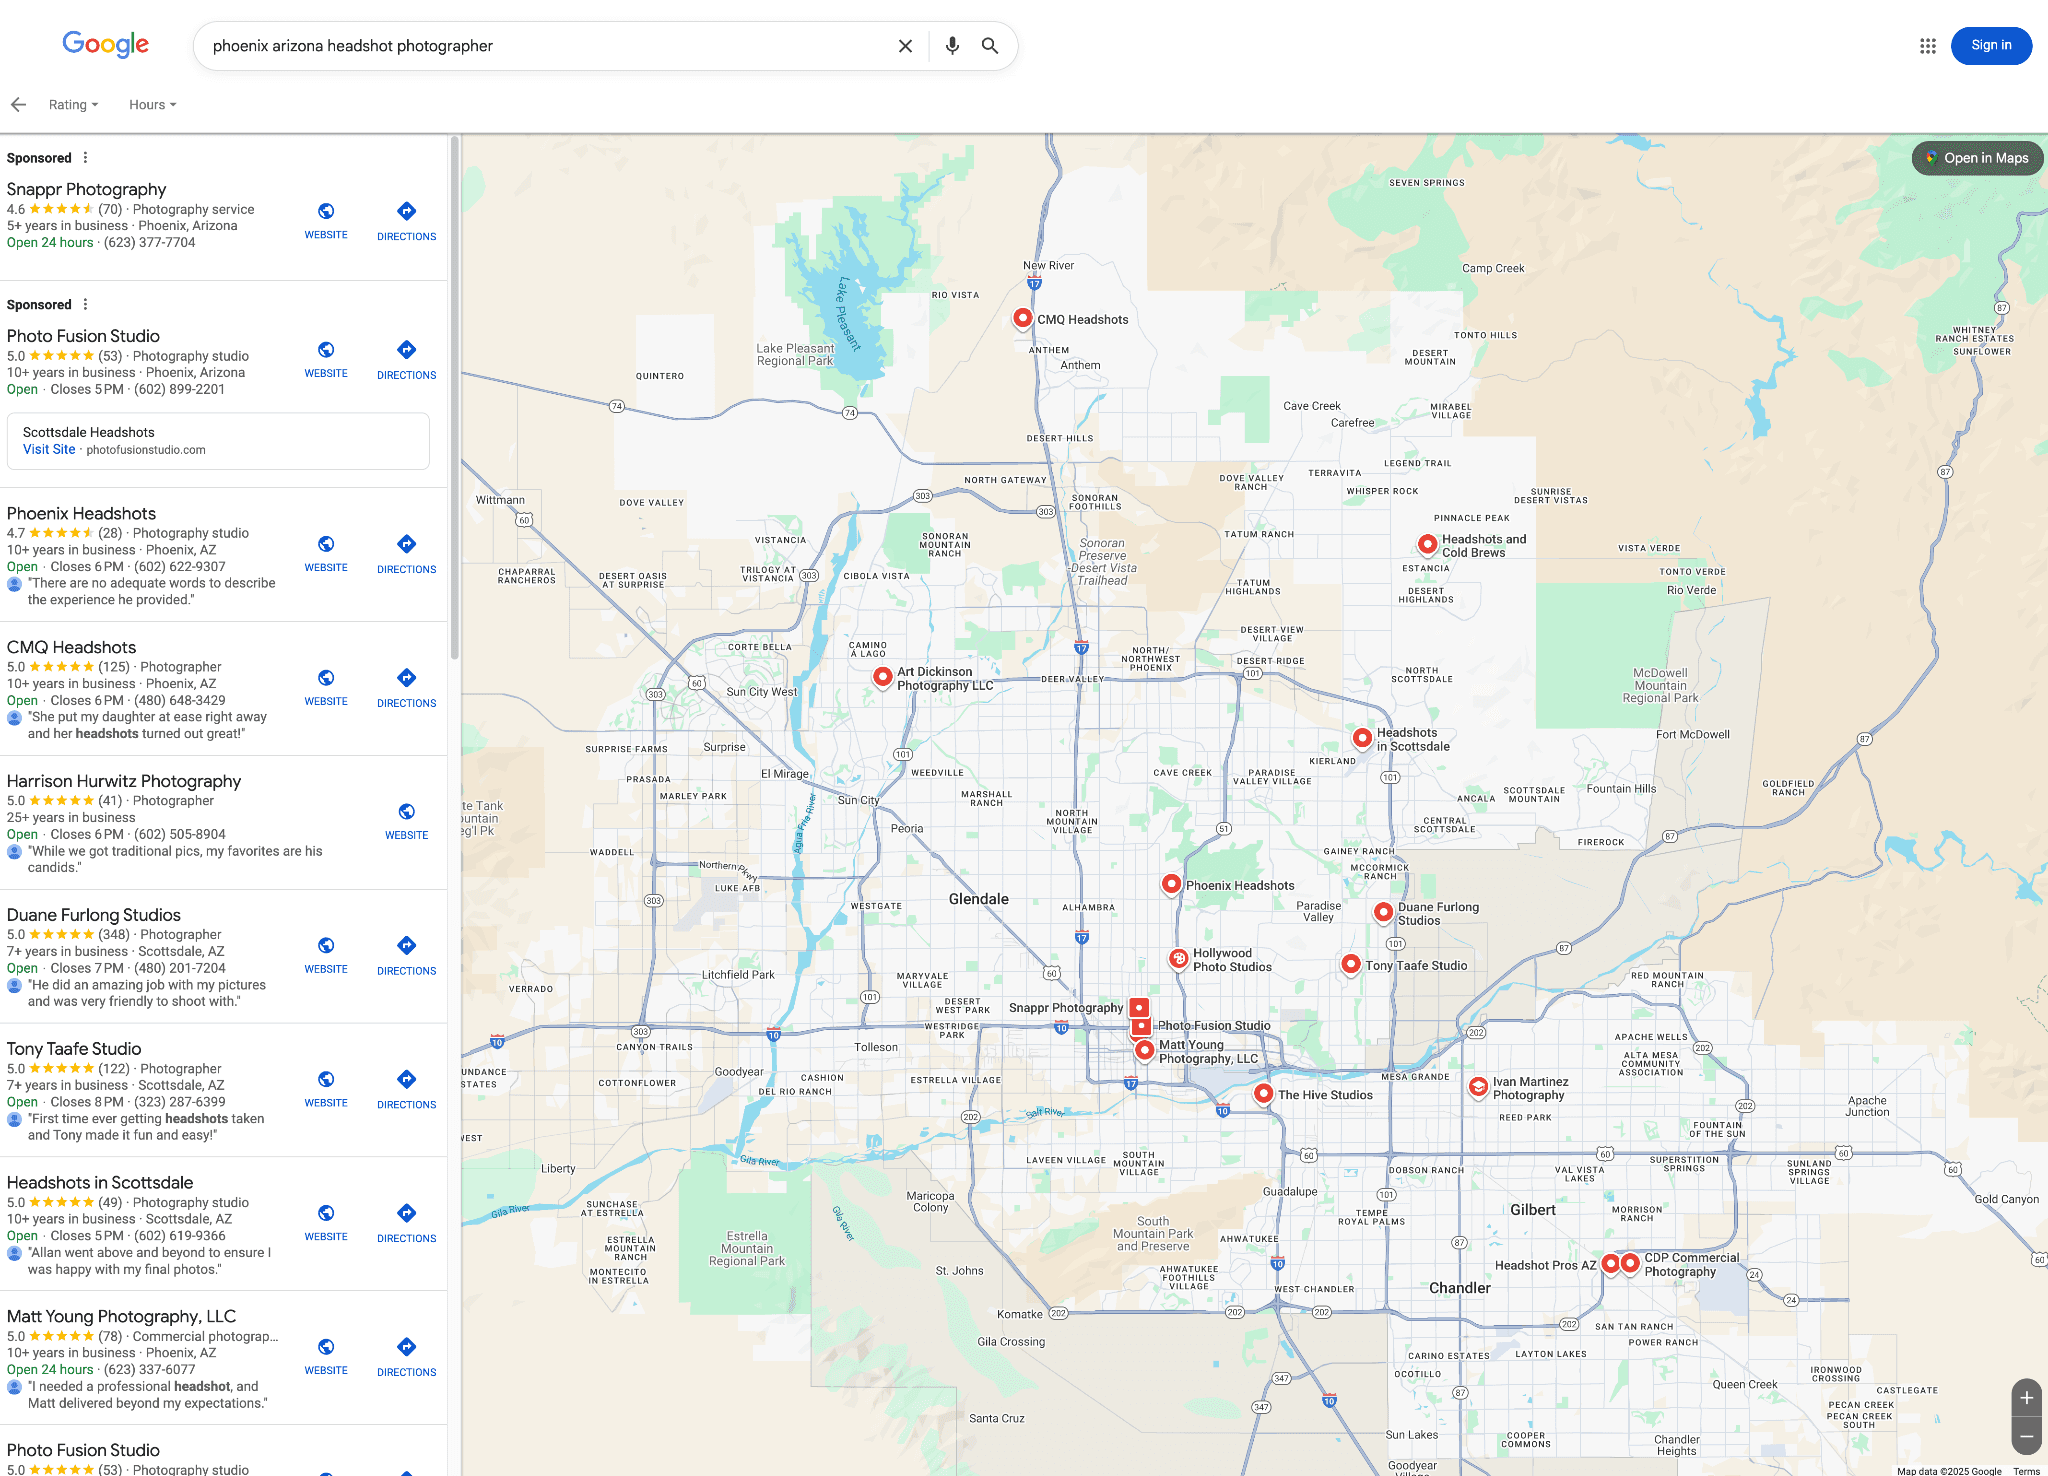Go back with the left arrow
This screenshot has width=2048, height=1476.
[x=18, y=104]
